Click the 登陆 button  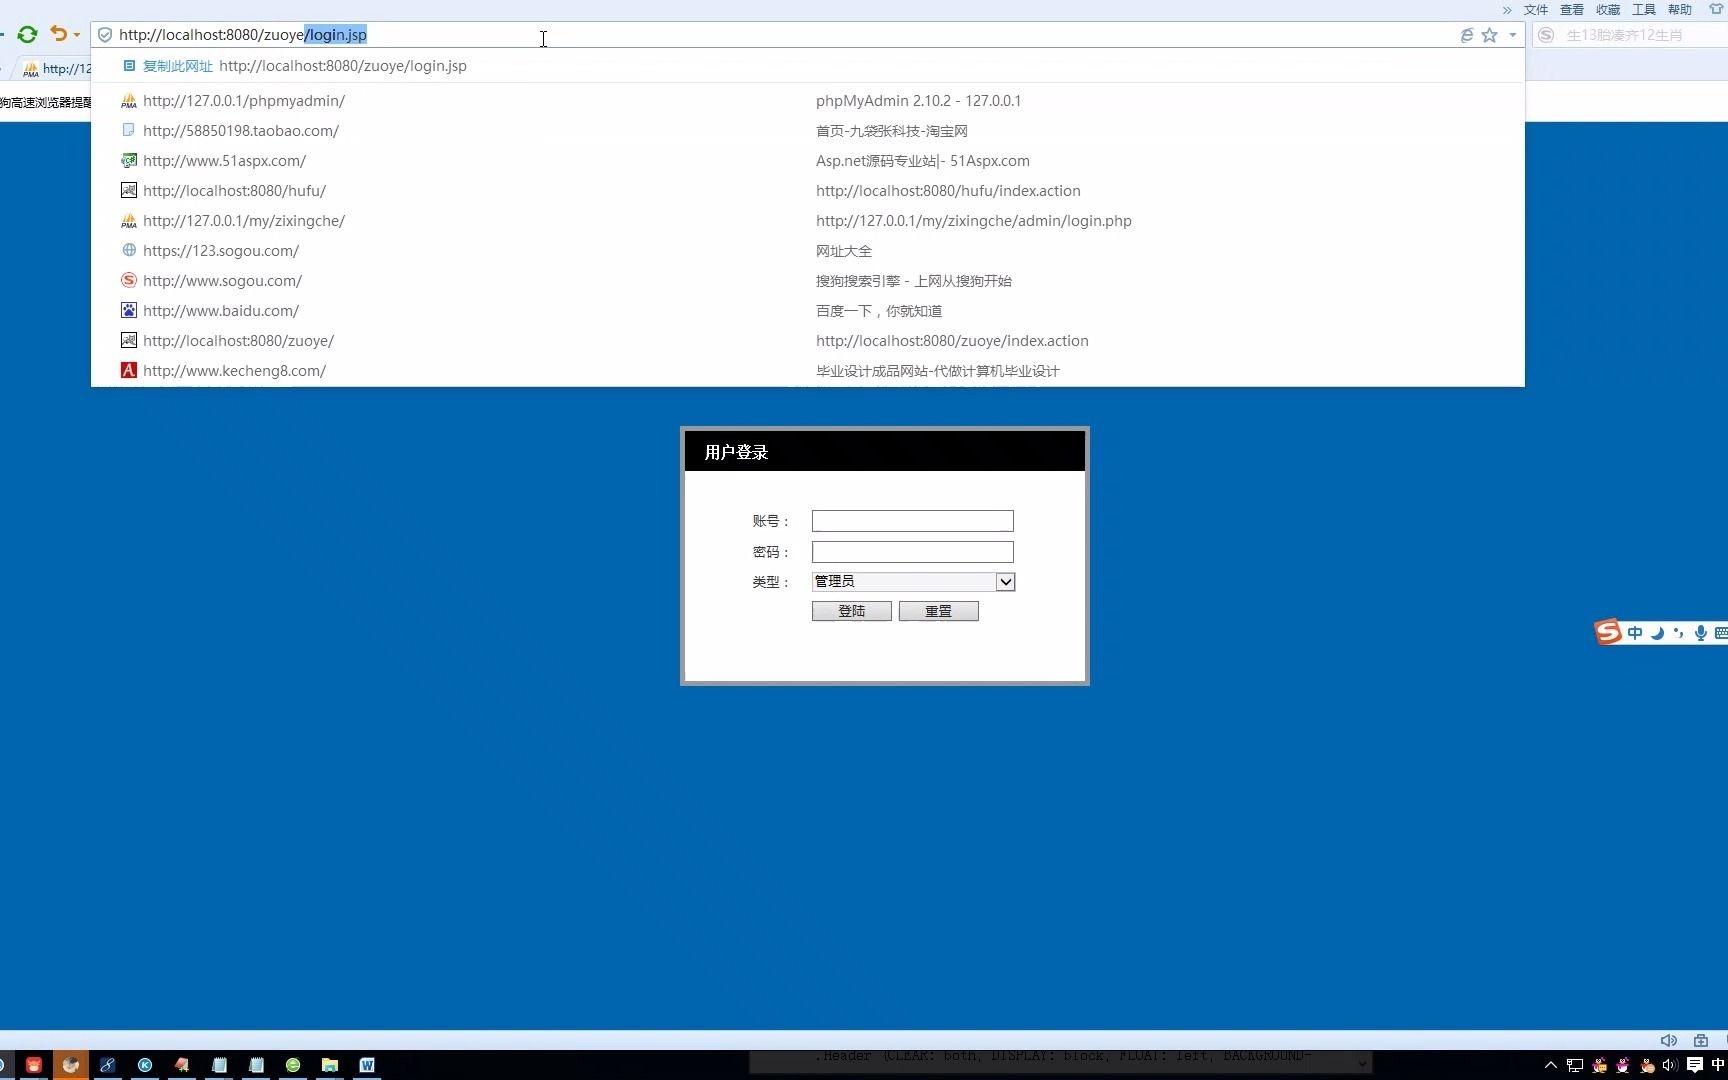[852, 611]
